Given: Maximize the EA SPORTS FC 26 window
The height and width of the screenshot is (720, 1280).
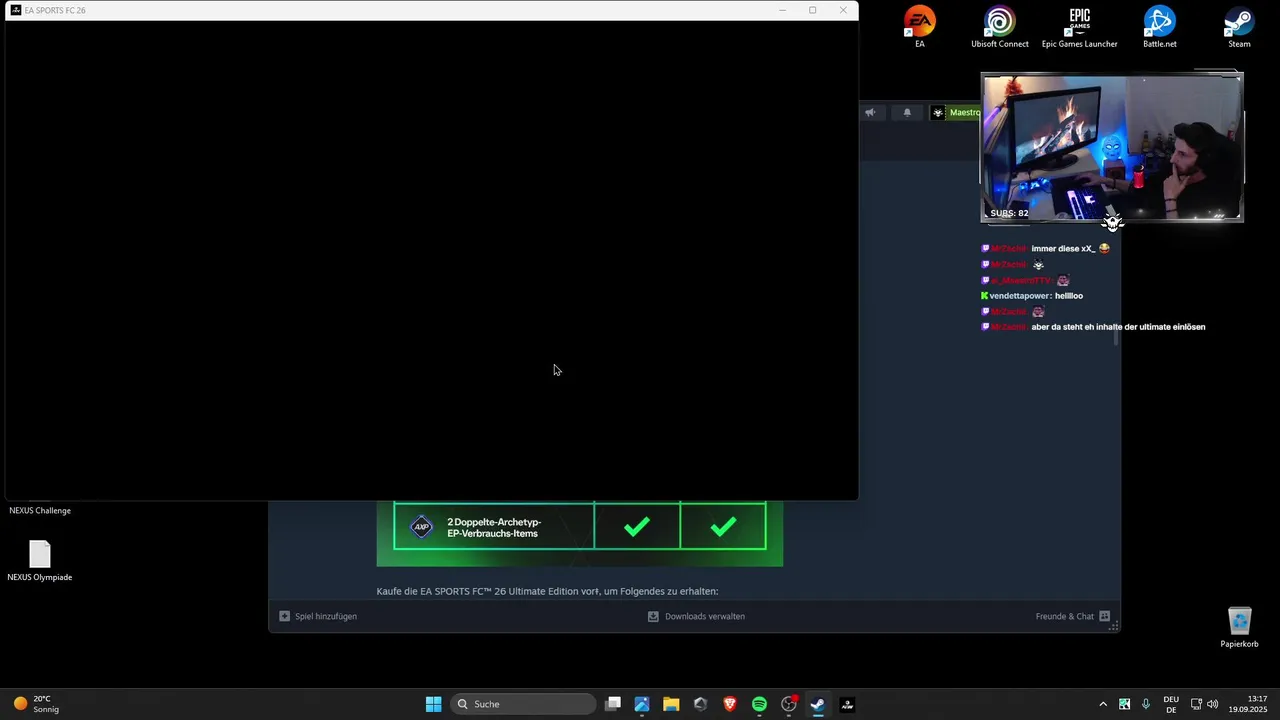Looking at the screenshot, I should coord(812,10).
